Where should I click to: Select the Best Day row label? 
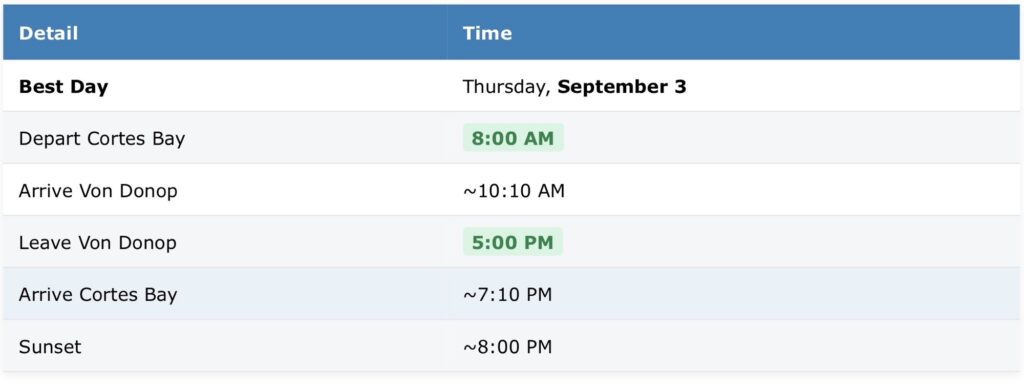[63, 87]
